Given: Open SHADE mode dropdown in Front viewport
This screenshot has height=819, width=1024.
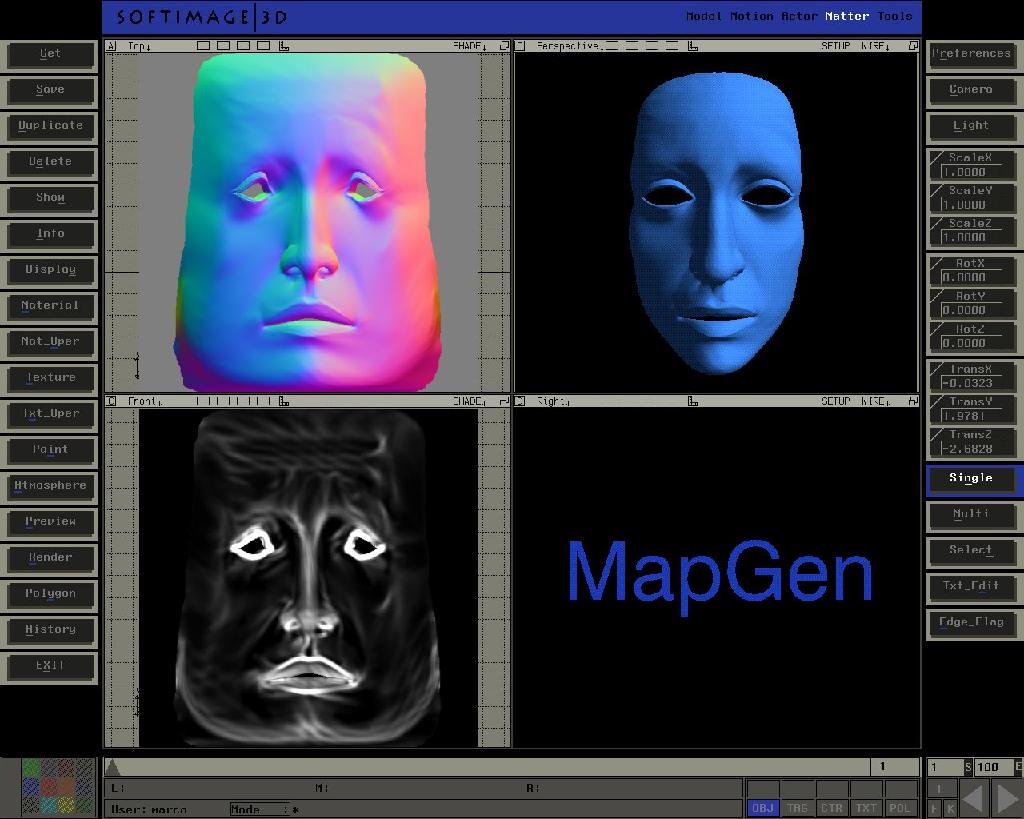Looking at the screenshot, I should click(x=470, y=401).
